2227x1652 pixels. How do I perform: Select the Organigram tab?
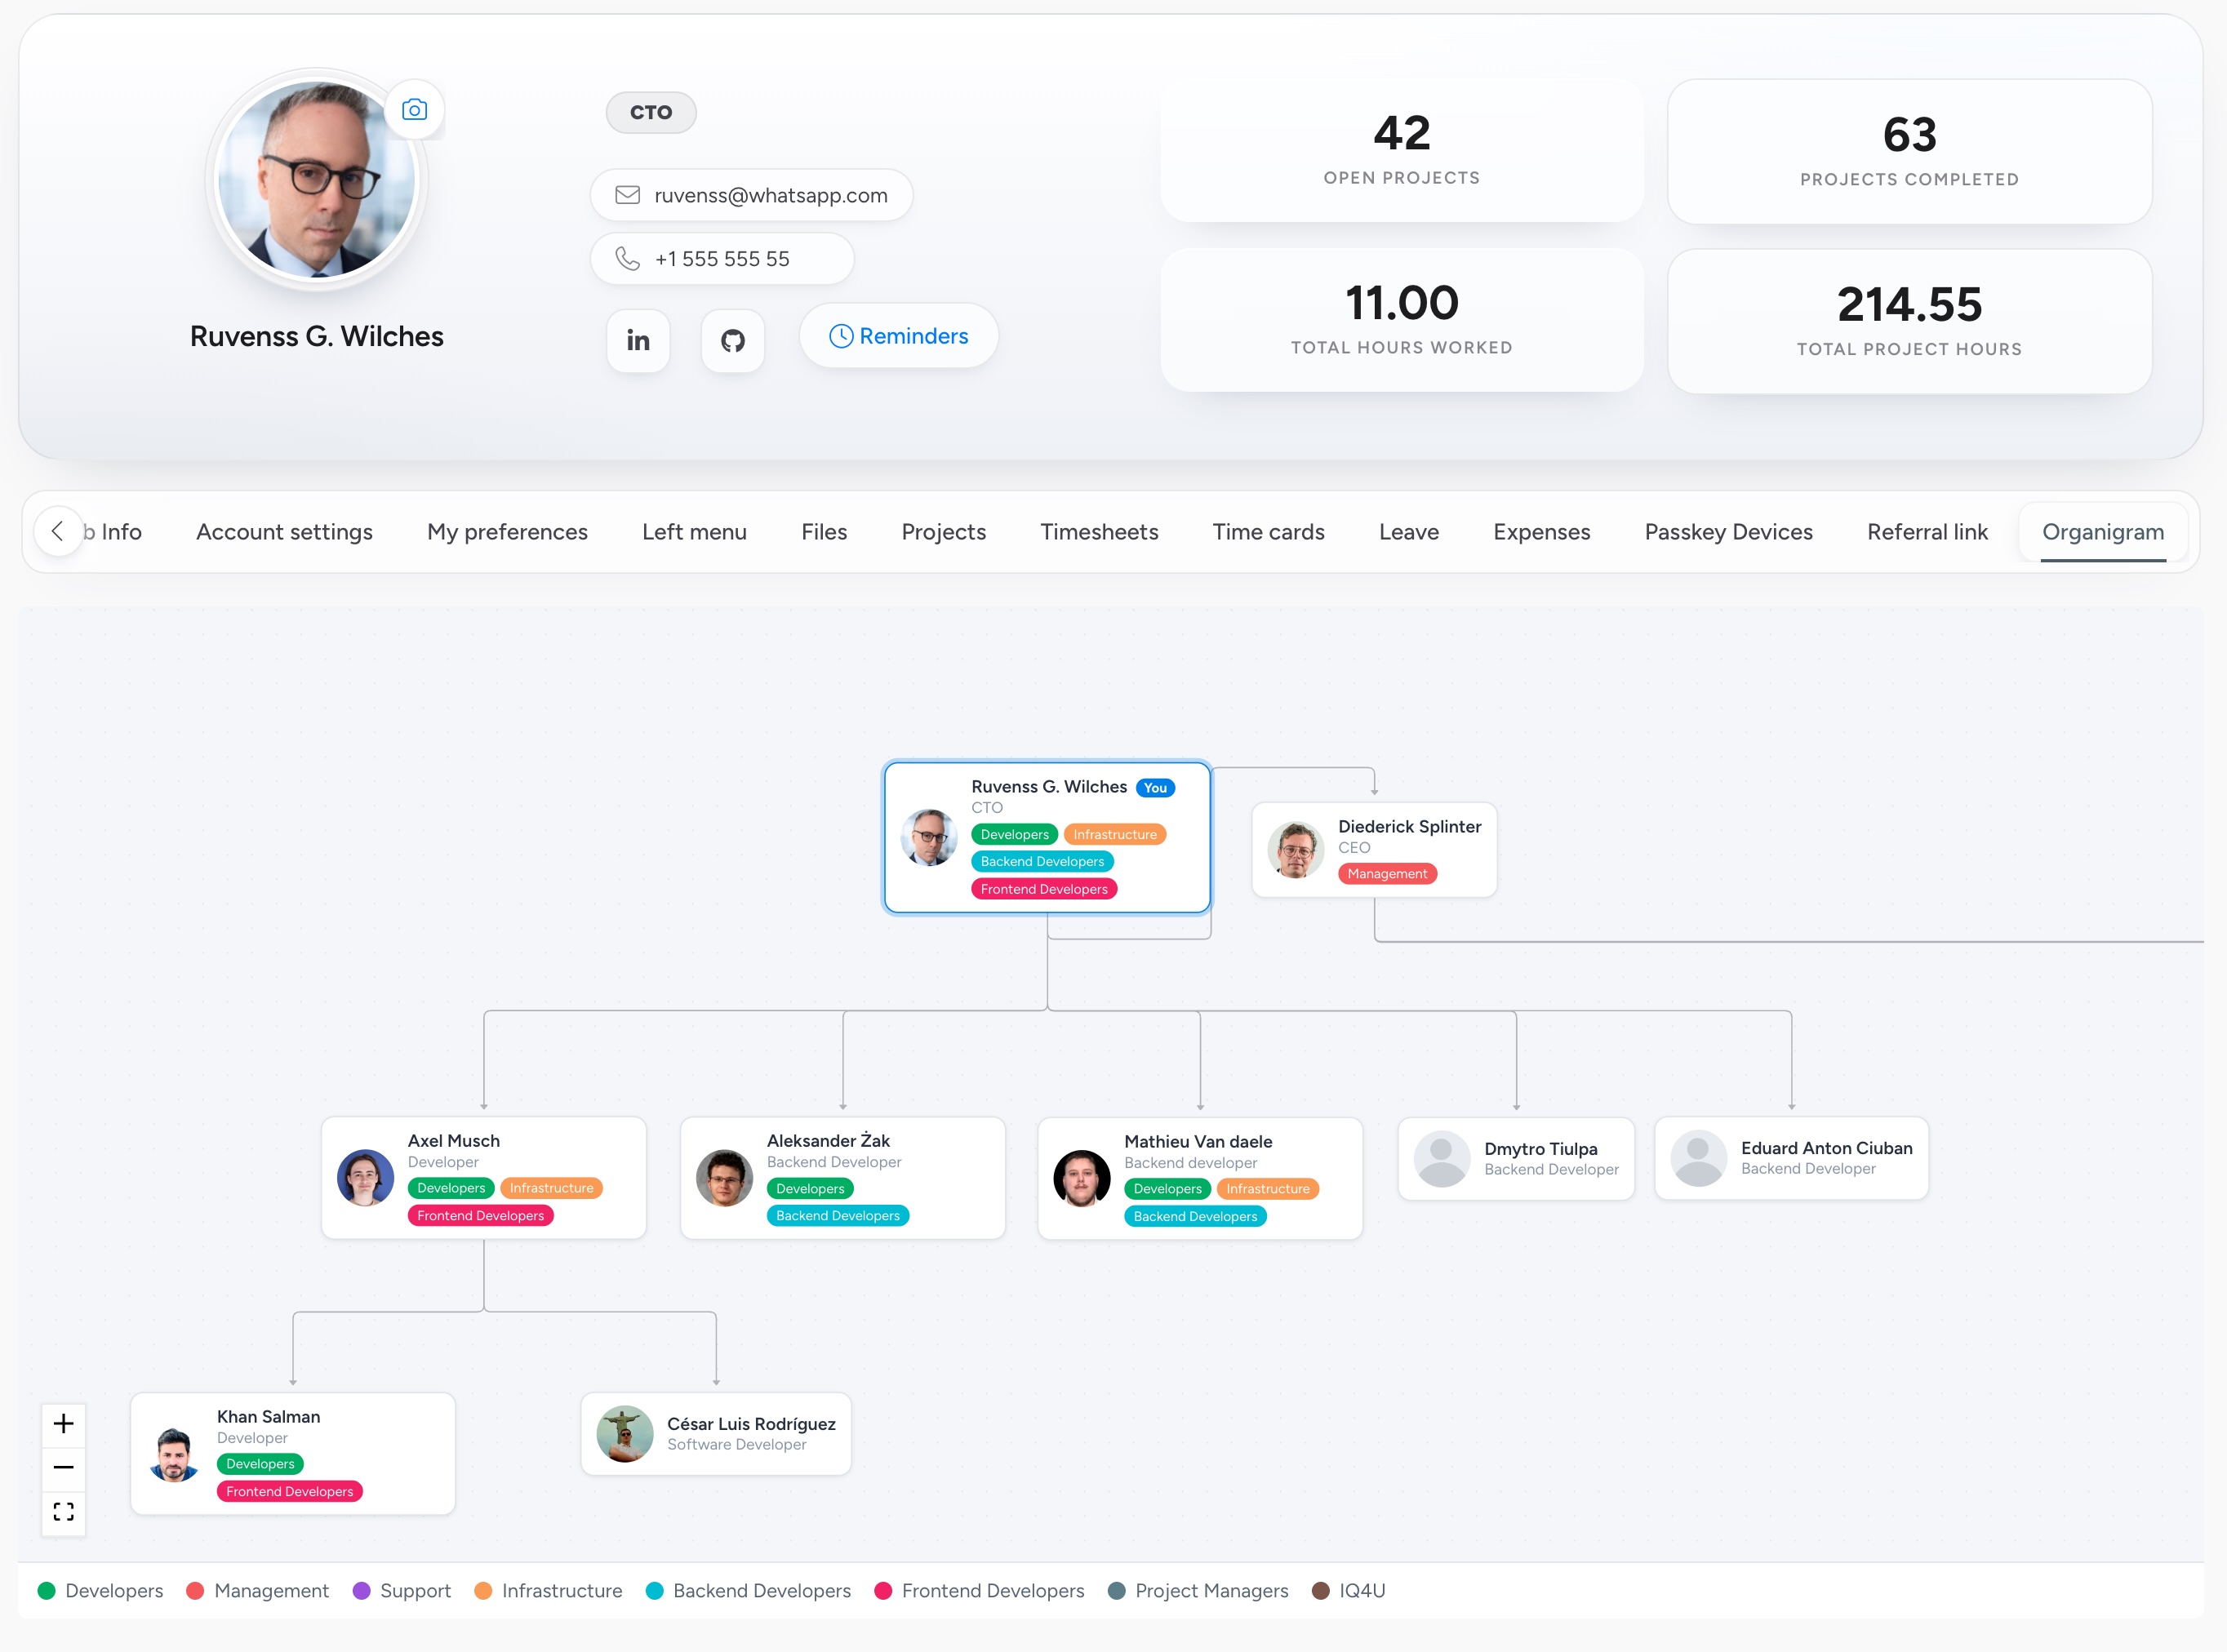pyautogui.click(x=2103, y=532)
